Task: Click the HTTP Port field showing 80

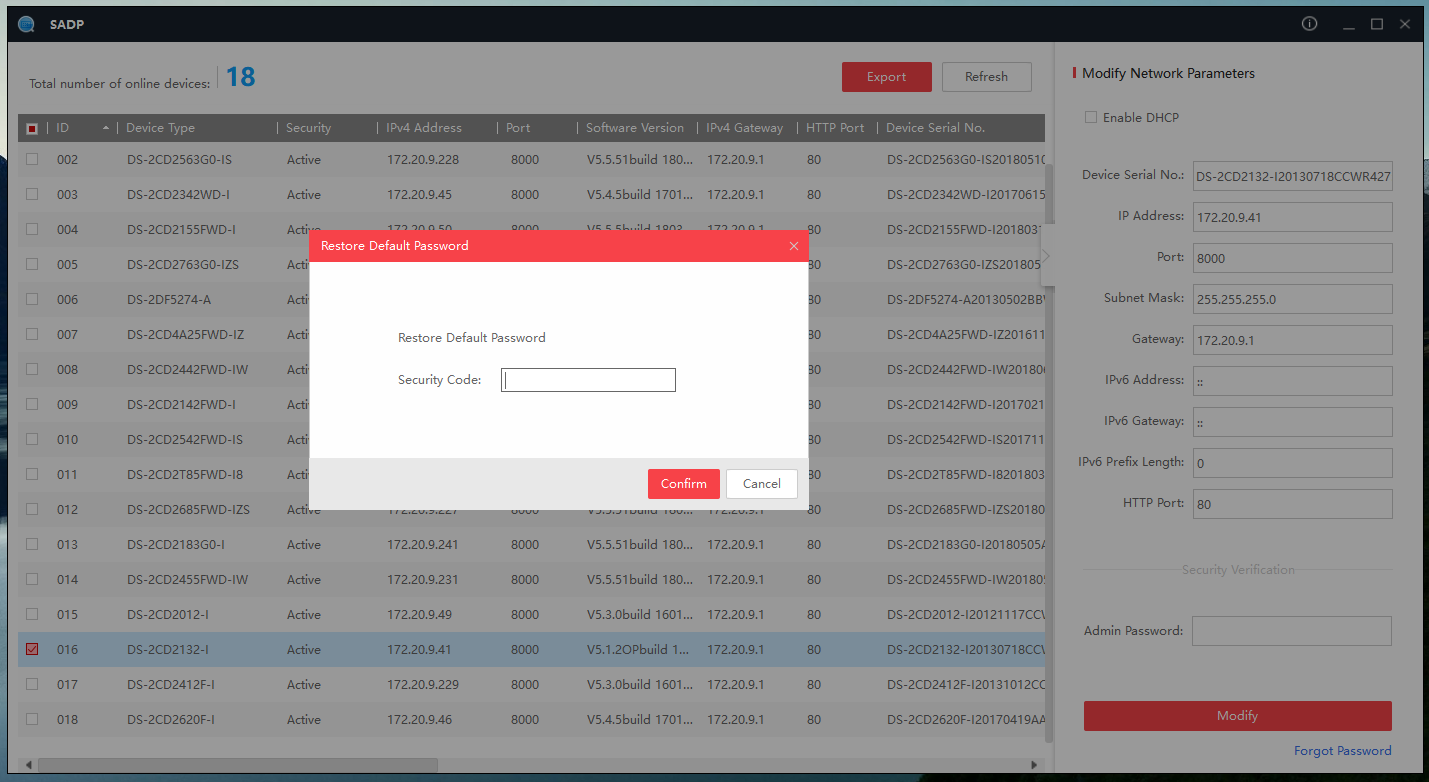Action: pos(1292,503)
